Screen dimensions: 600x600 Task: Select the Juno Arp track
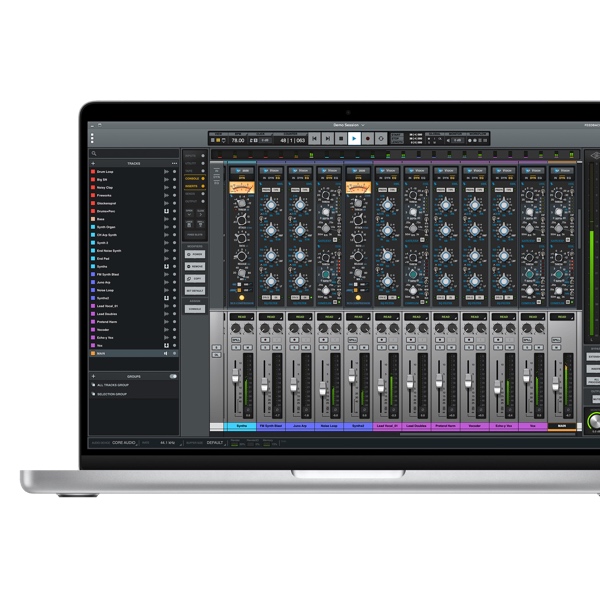tap(134, 282)
